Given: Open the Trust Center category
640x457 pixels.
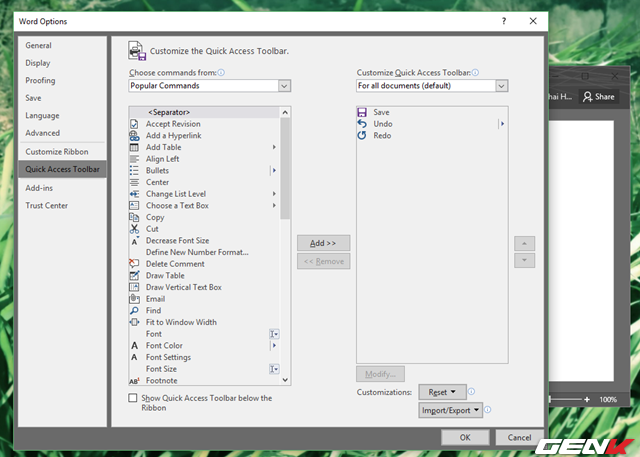Looking at the screenshot, I should [x=62, y=206].
